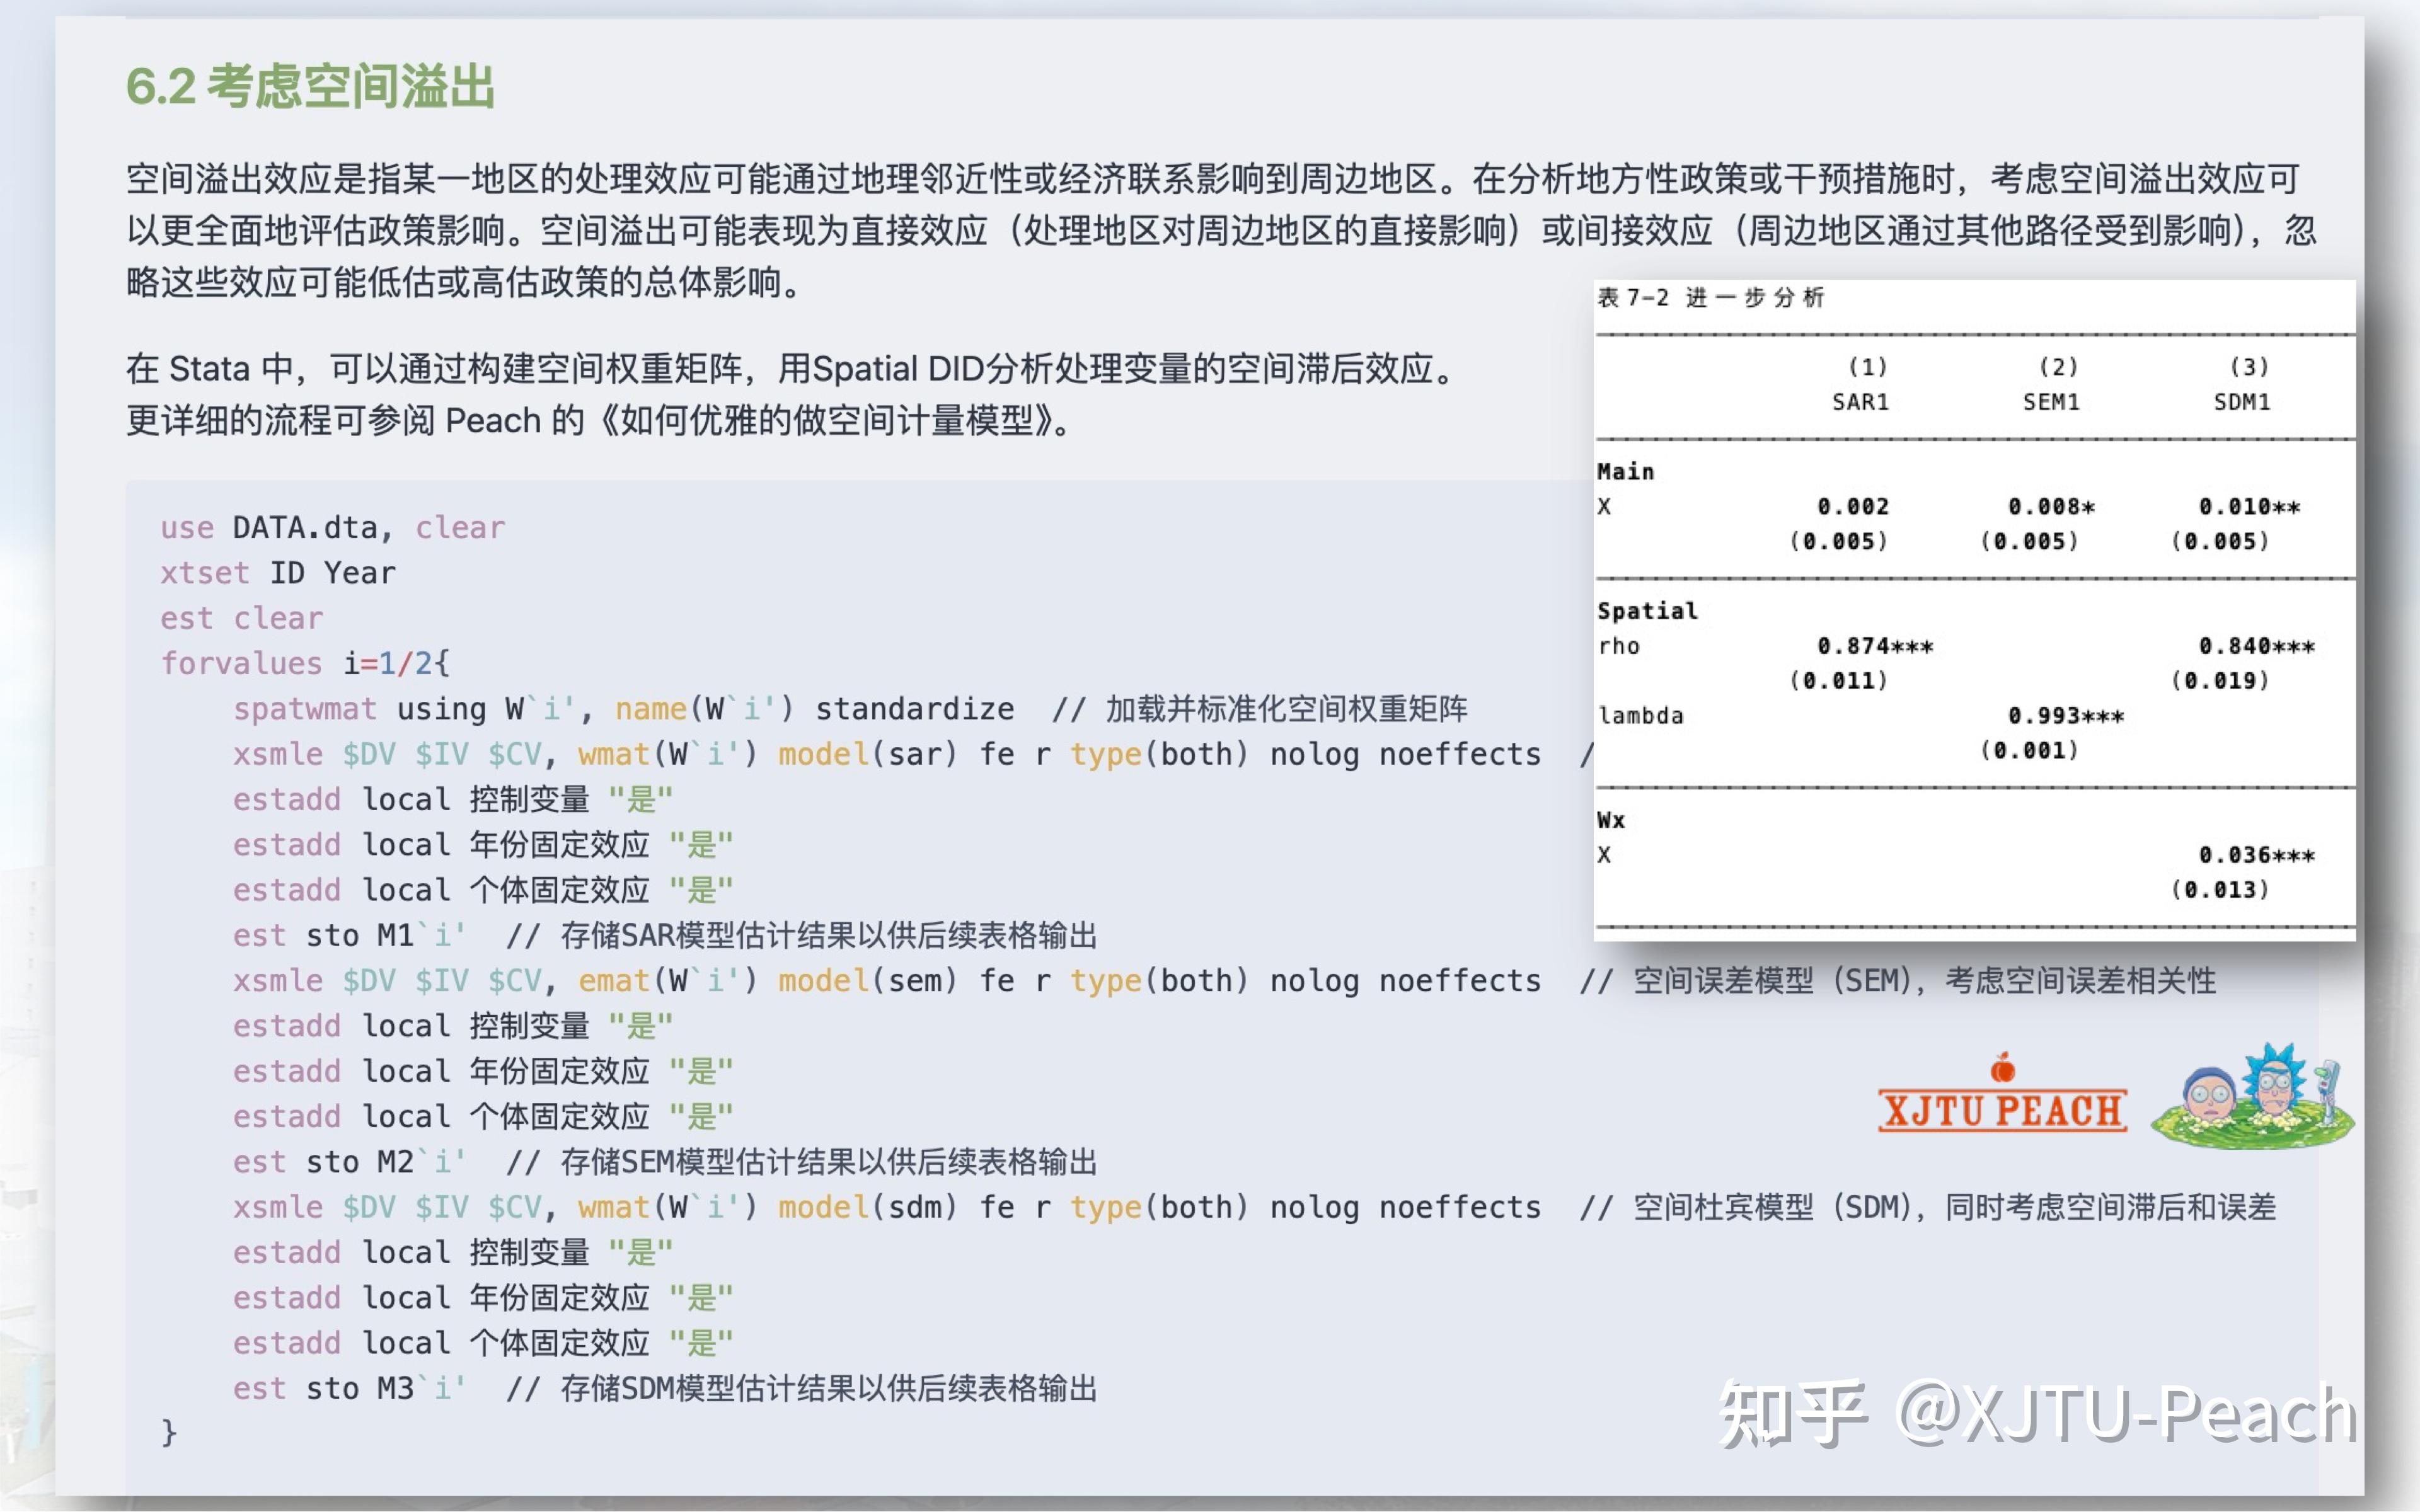2420x1512 pixels.
Task: Select the SAR1 column header in the table
Action: pos(1862,403)
